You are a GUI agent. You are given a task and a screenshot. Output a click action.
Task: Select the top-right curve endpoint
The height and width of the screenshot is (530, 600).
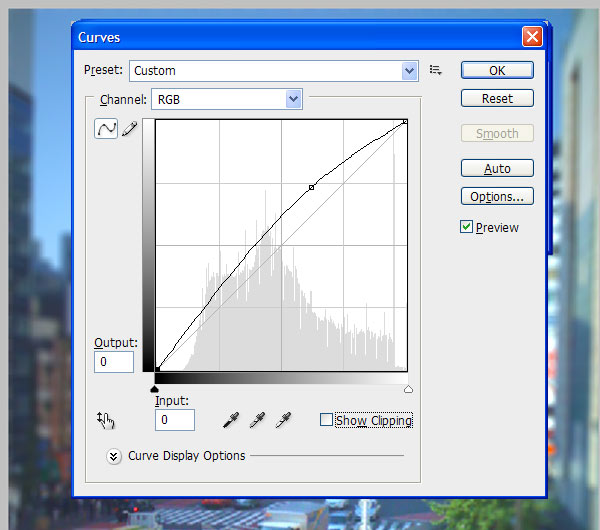(405, 122)
